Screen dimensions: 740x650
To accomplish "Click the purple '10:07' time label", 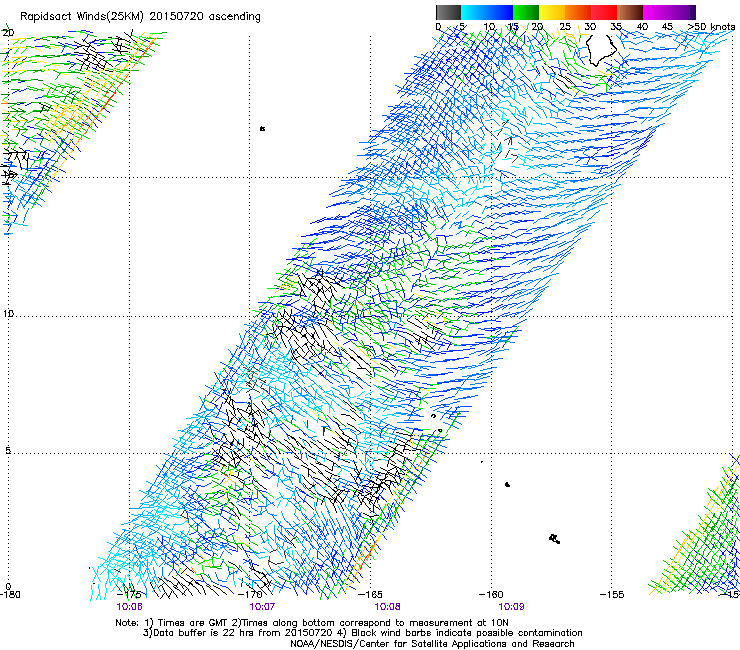I will [x=262, y=607].
